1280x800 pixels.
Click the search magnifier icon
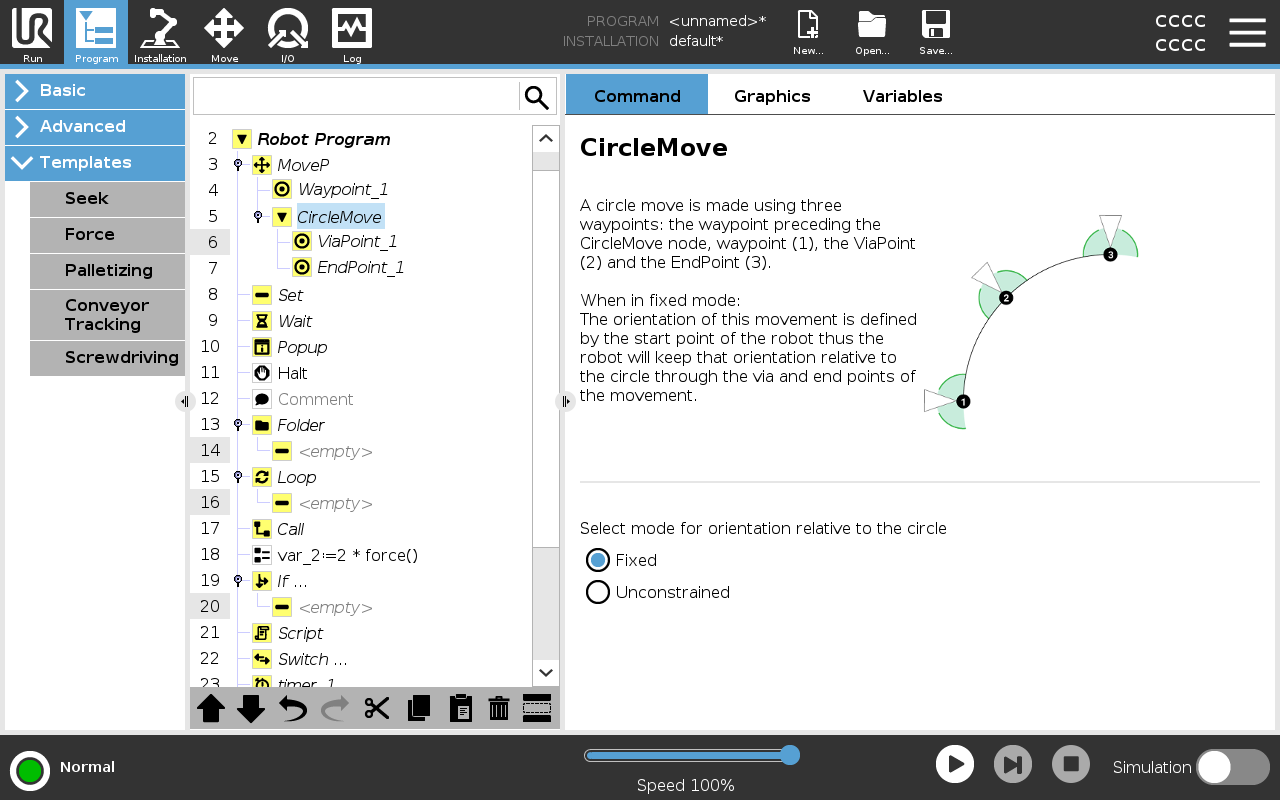[x=537, y=96]
